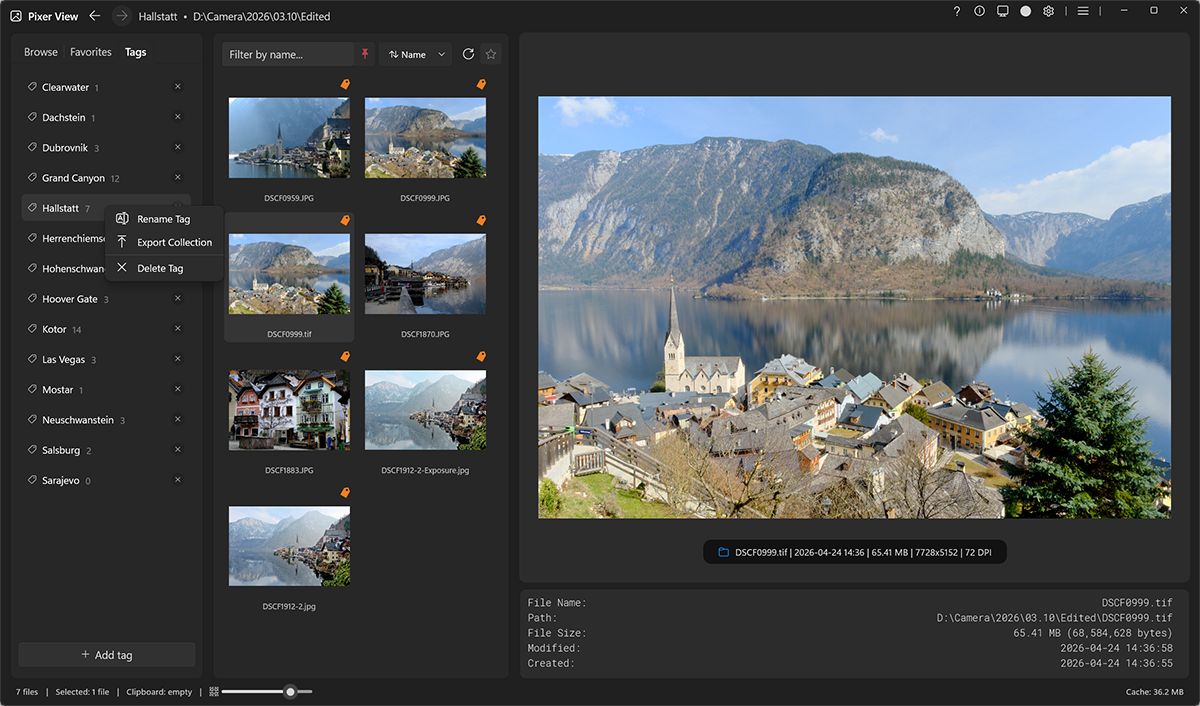Remove the Kotor tag with its X
This screenshot has height=706, width=1200.
177,328
